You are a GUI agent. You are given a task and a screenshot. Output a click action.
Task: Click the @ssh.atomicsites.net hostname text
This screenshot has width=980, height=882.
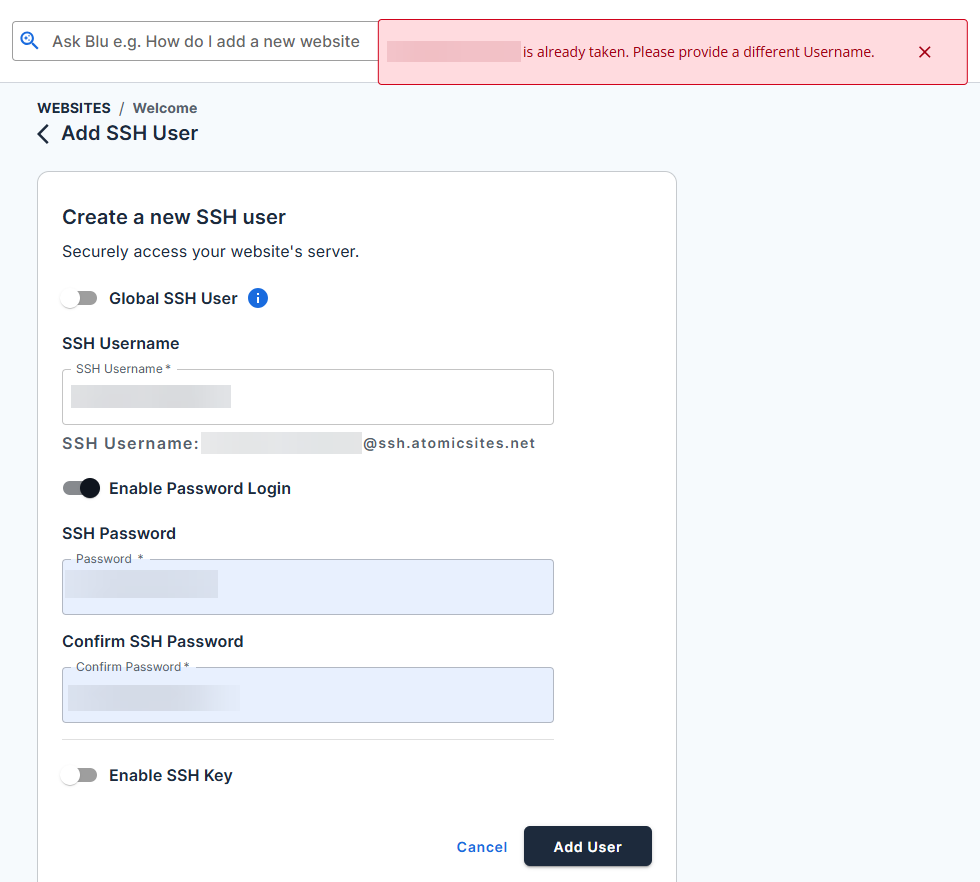[x=449, y=443]
